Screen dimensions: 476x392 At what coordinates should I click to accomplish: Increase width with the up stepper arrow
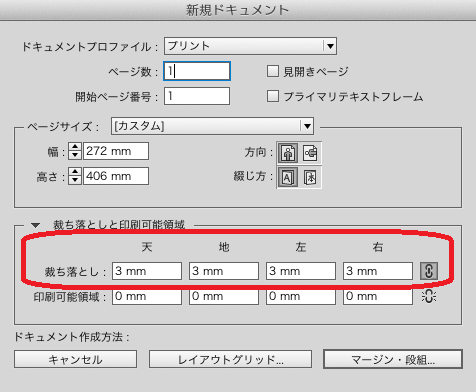pos(75,147)
